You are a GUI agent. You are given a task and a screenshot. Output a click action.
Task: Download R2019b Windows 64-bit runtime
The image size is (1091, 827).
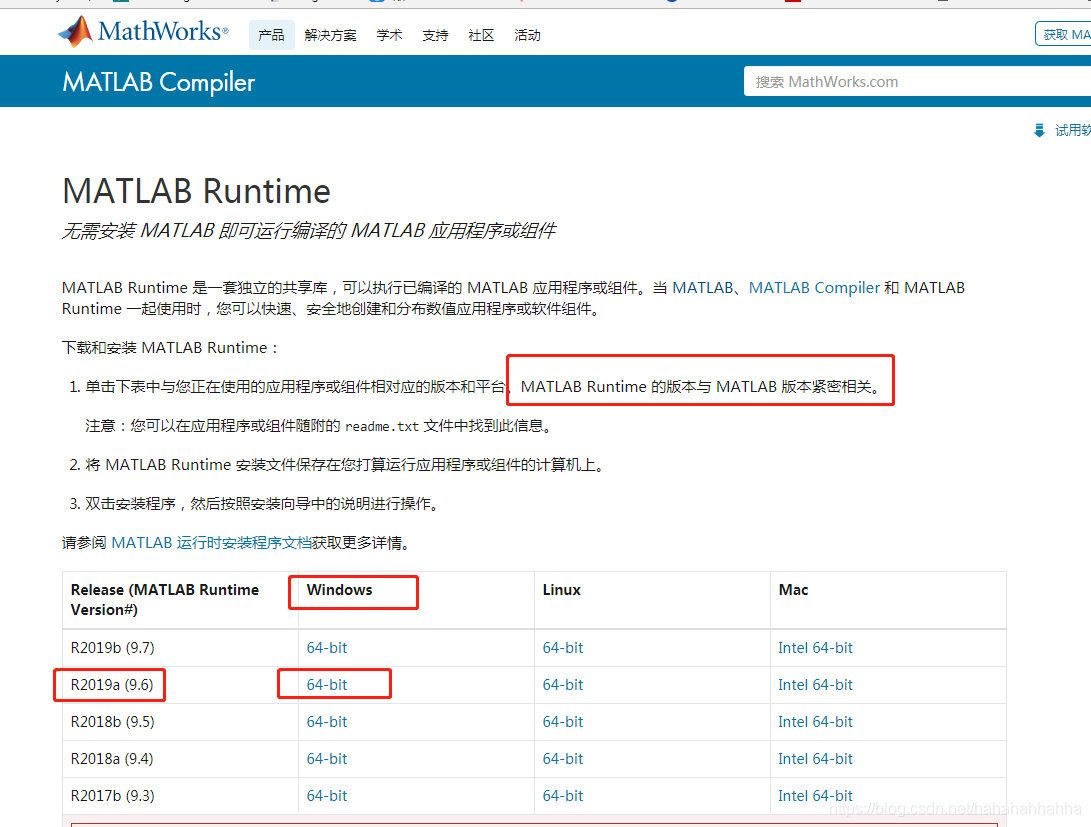coord(326,647)
